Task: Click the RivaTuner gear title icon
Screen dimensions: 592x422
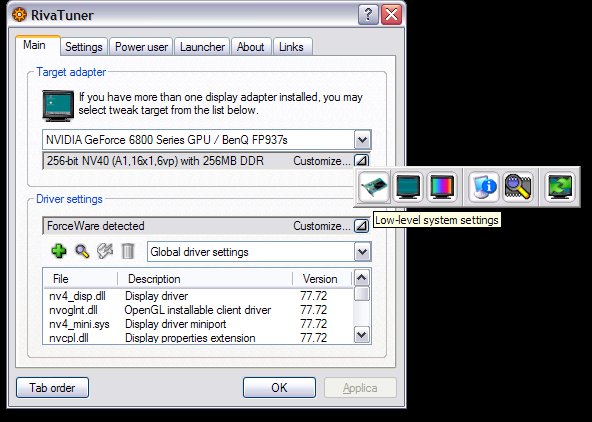Action: (19, 15)
